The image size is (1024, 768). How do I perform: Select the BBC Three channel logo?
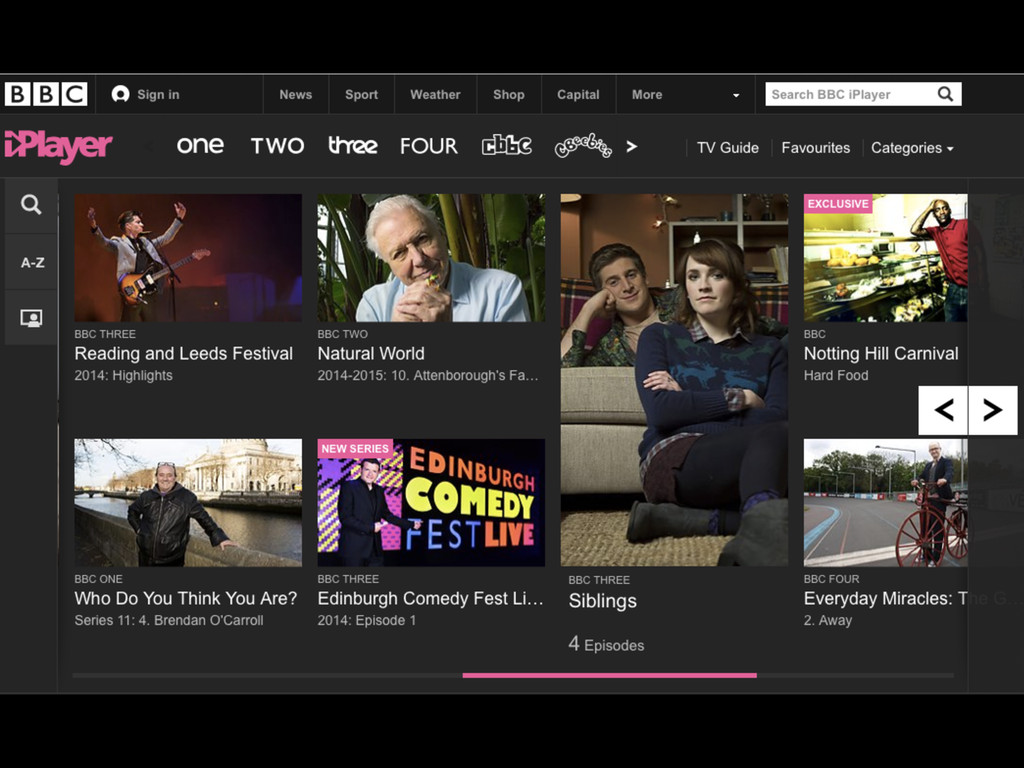click(x=353, y=145)
